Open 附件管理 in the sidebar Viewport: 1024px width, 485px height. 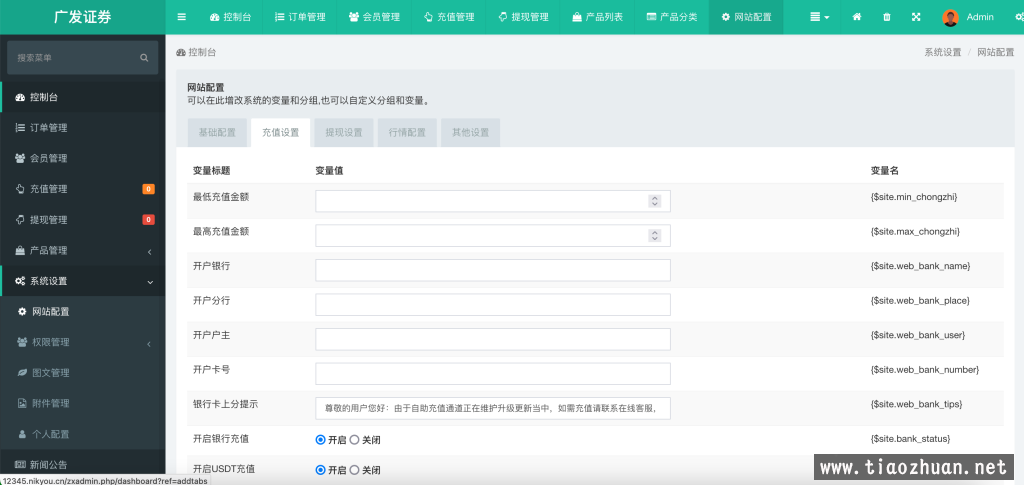(82, 403)
